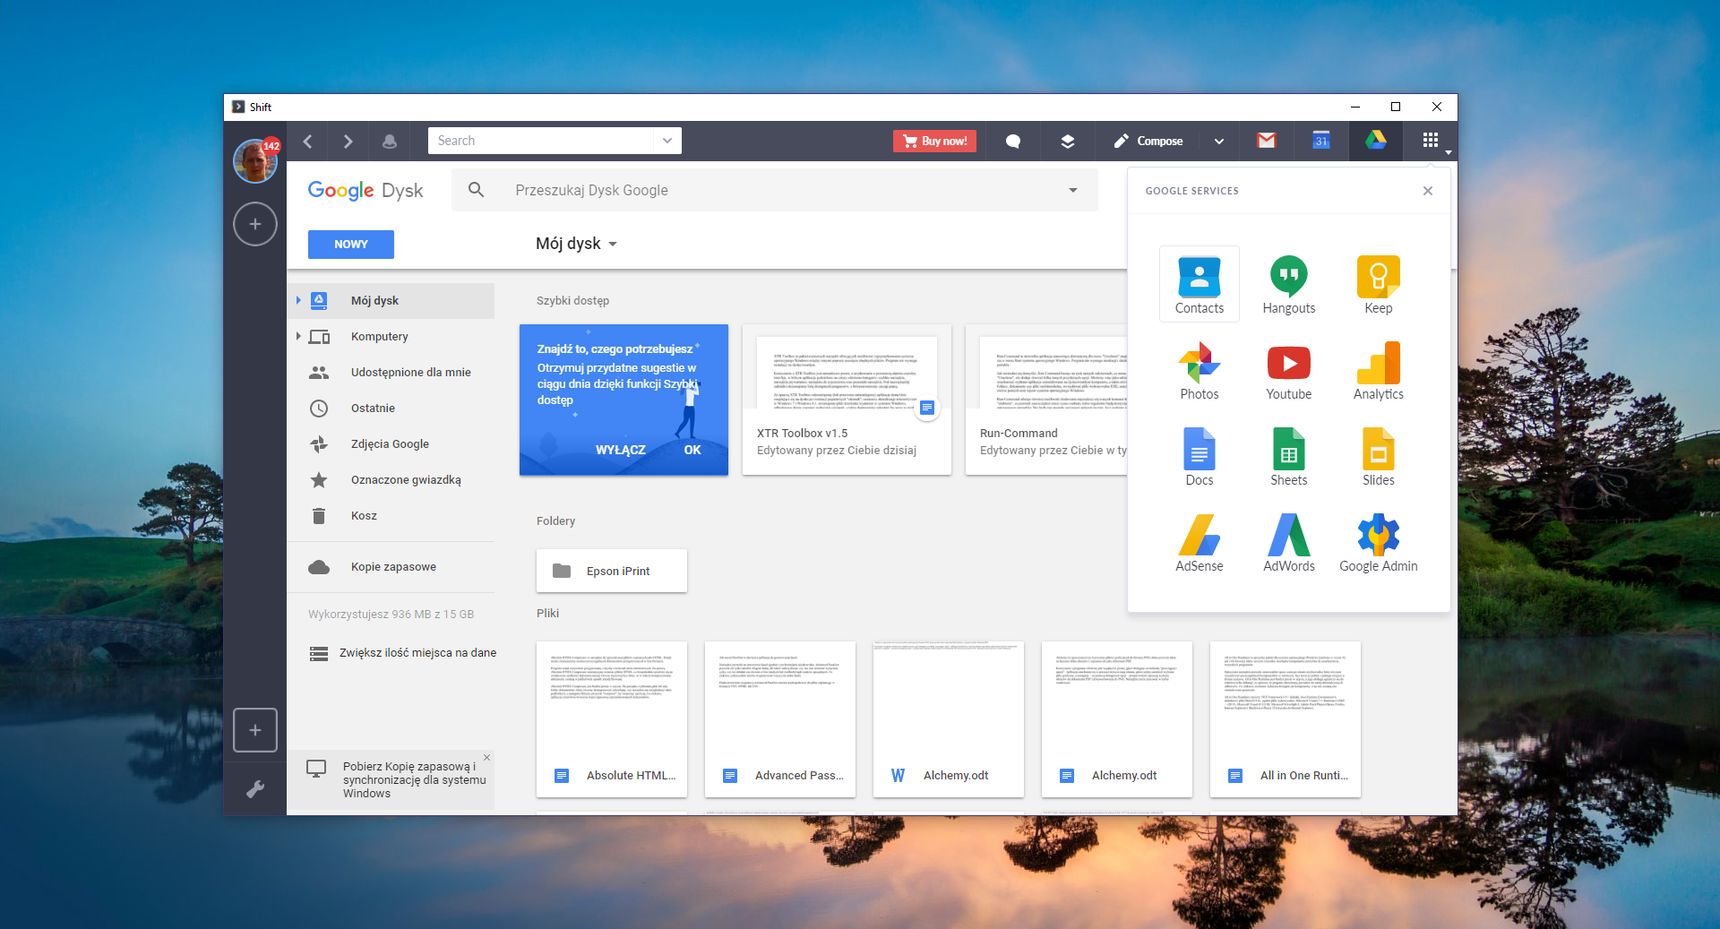Open XTR Toolbox v1.5 quick access file

pyautogui.click(x=846, y=399)
